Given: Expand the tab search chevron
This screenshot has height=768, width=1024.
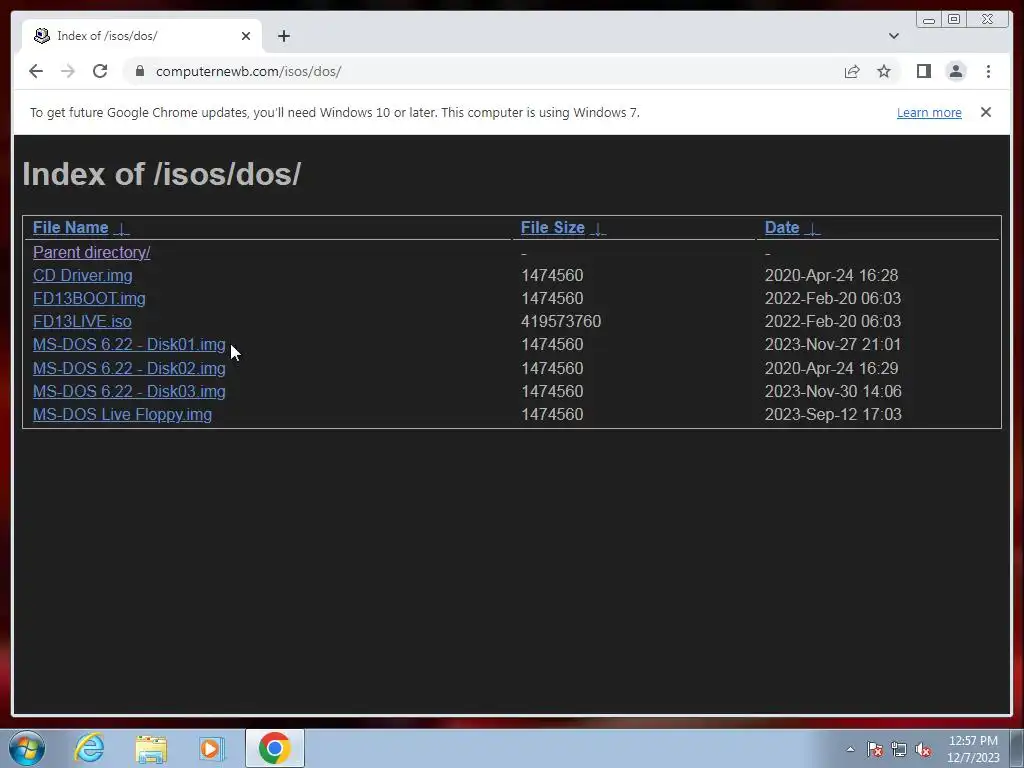Looking at the screenshot, I should [894, 36].
